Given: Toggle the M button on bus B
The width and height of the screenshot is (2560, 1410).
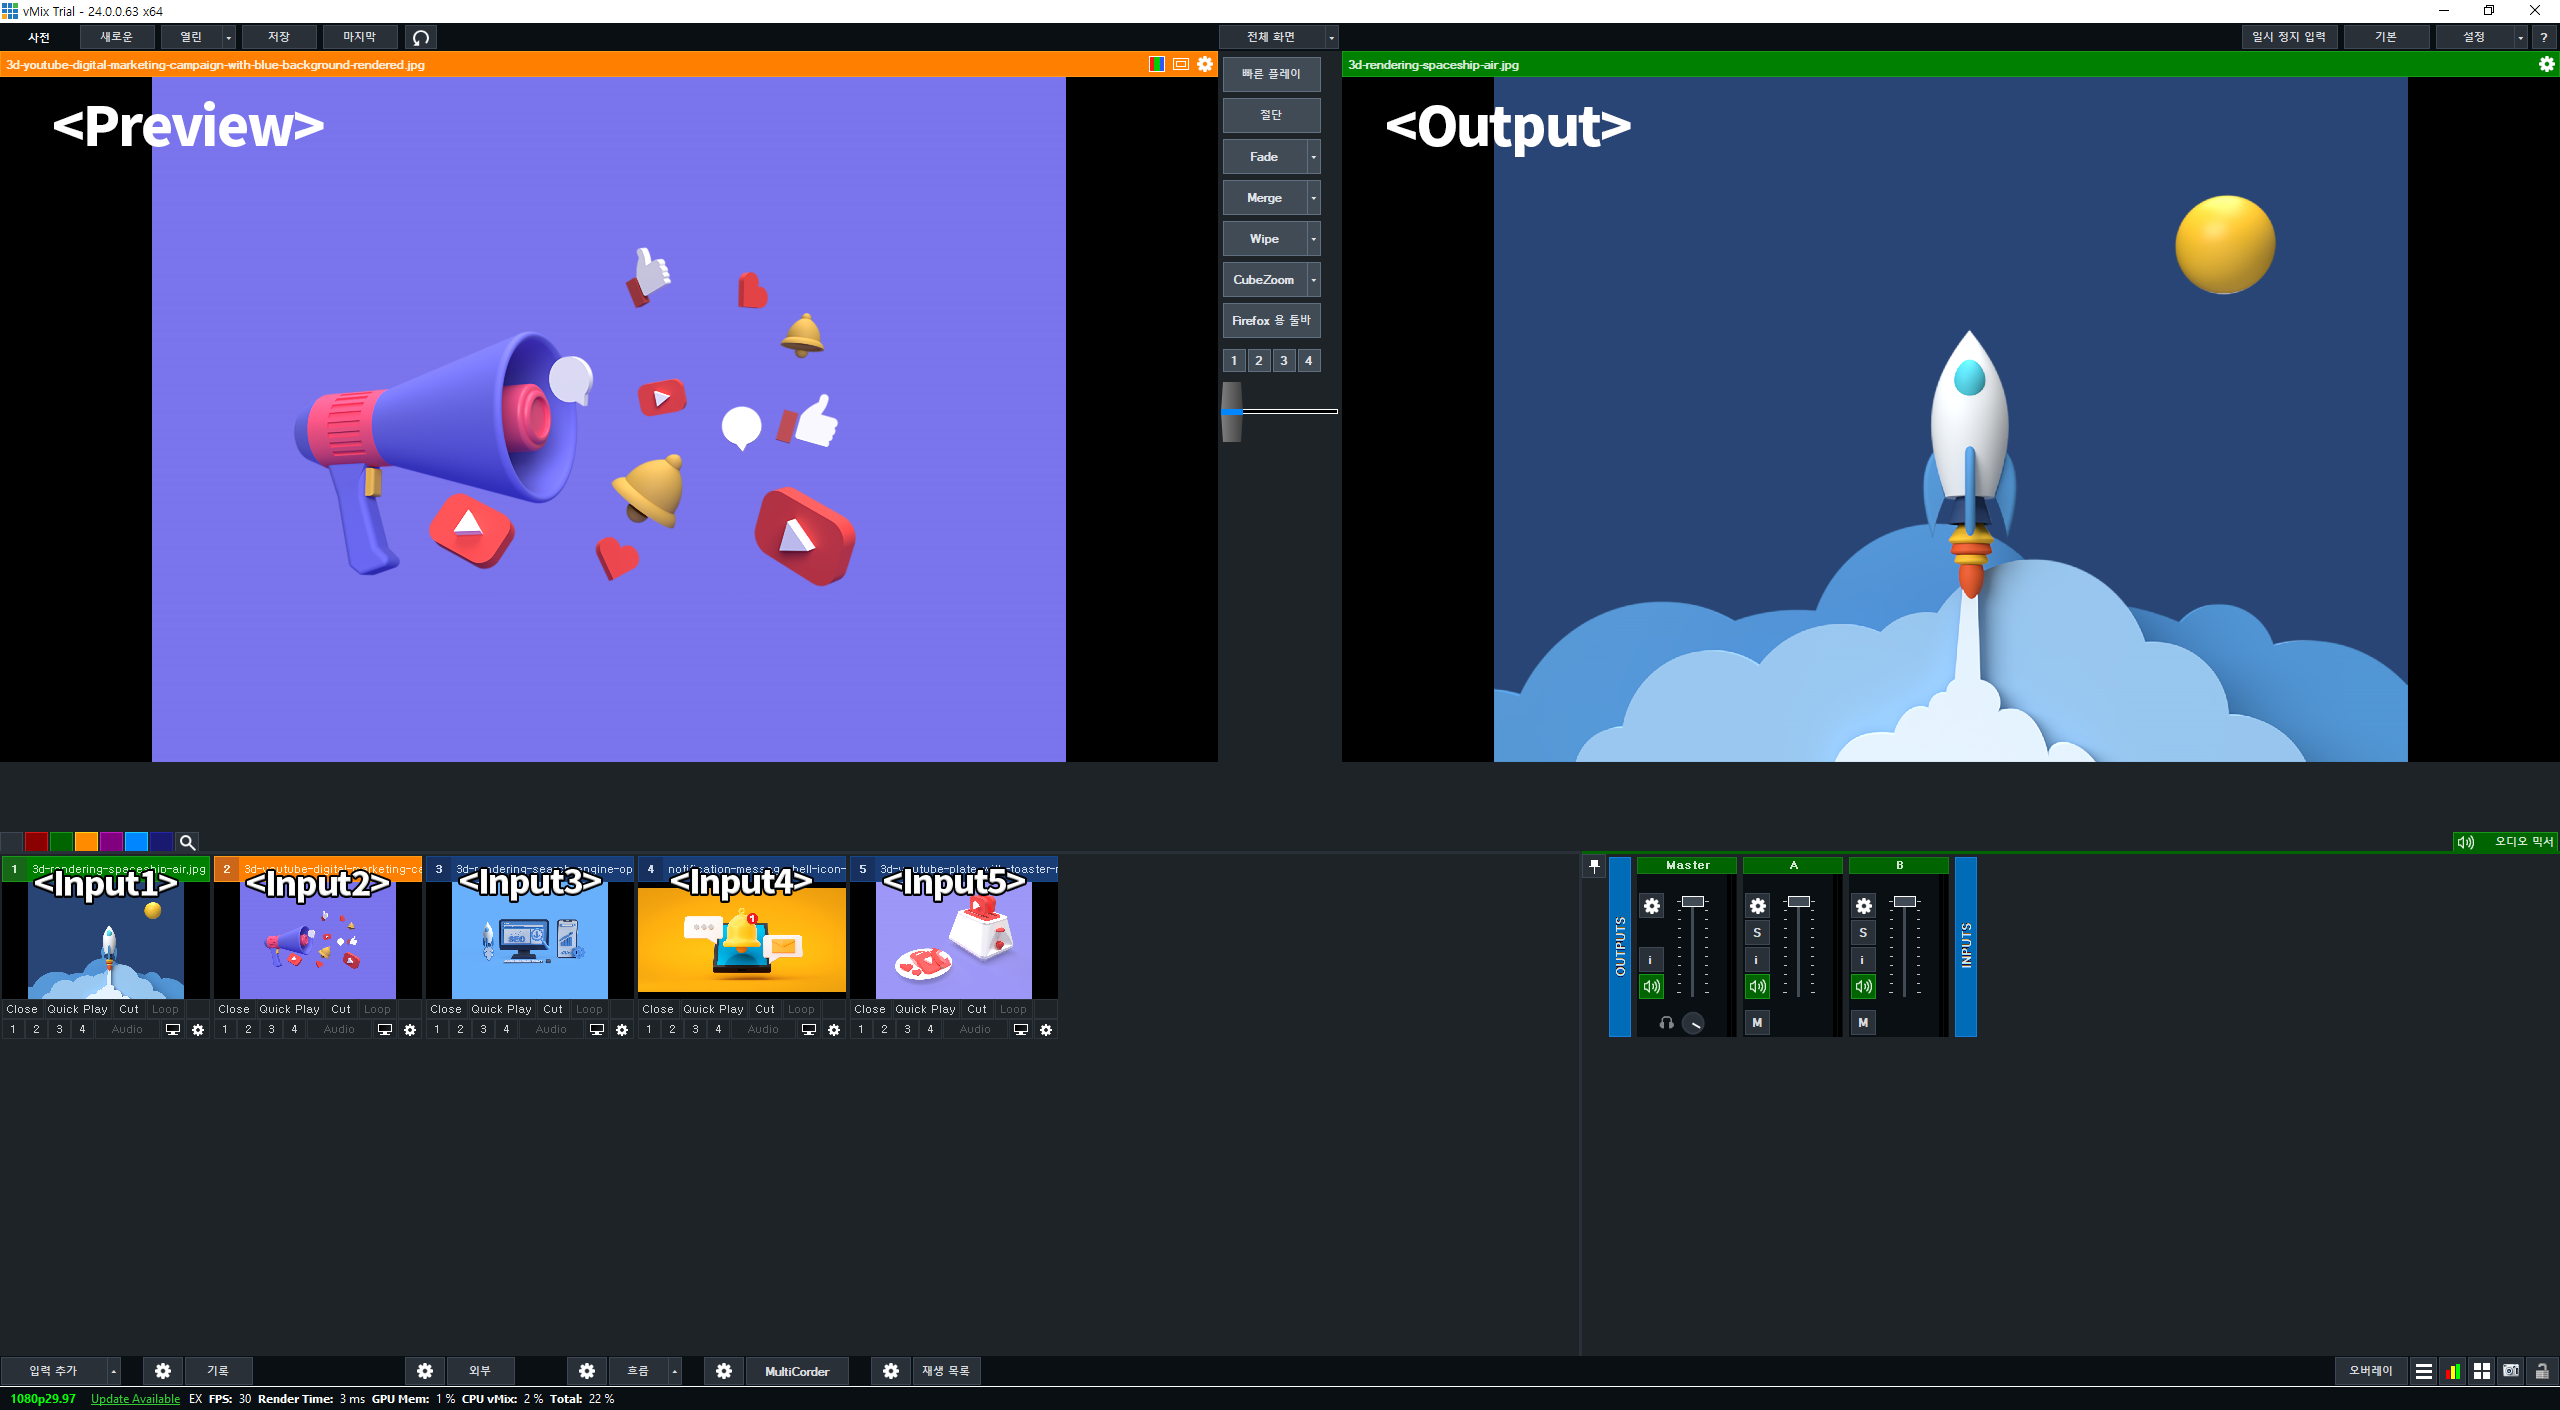Looking at the screenshot, I should point(1863,1023).
